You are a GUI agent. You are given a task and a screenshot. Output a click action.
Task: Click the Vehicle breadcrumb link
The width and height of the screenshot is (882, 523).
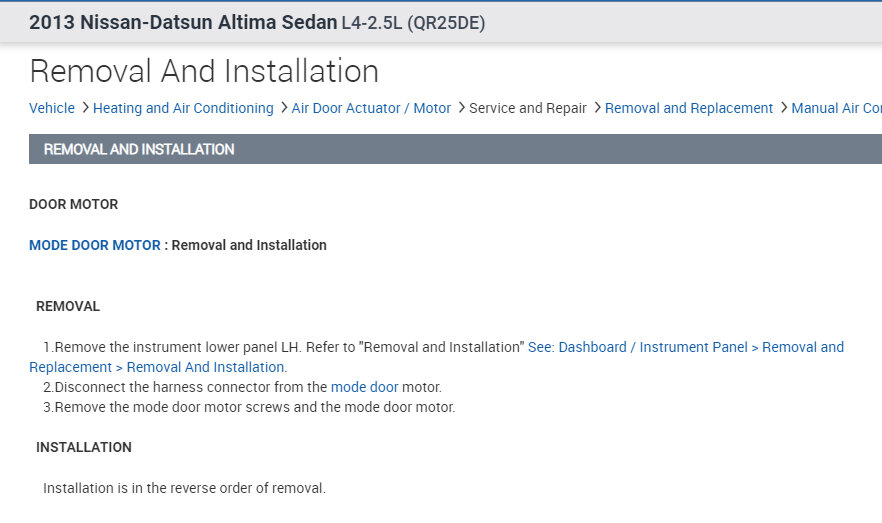[52, 108]
